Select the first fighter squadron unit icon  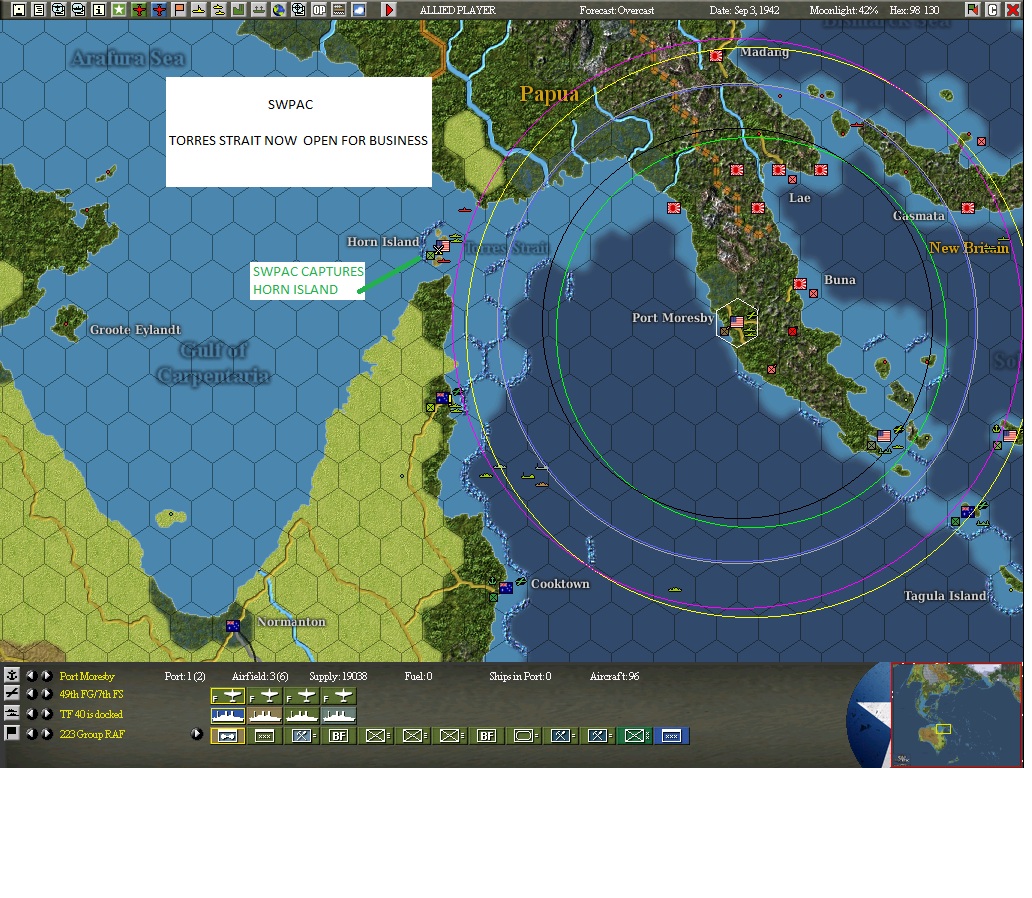228,696
